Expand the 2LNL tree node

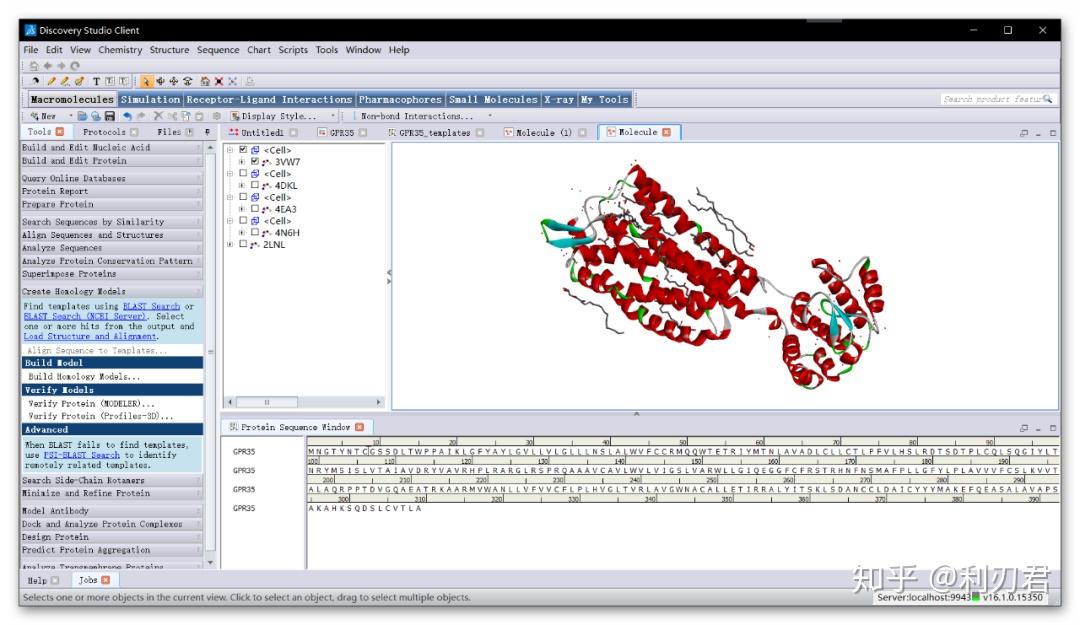pos(230,245)
